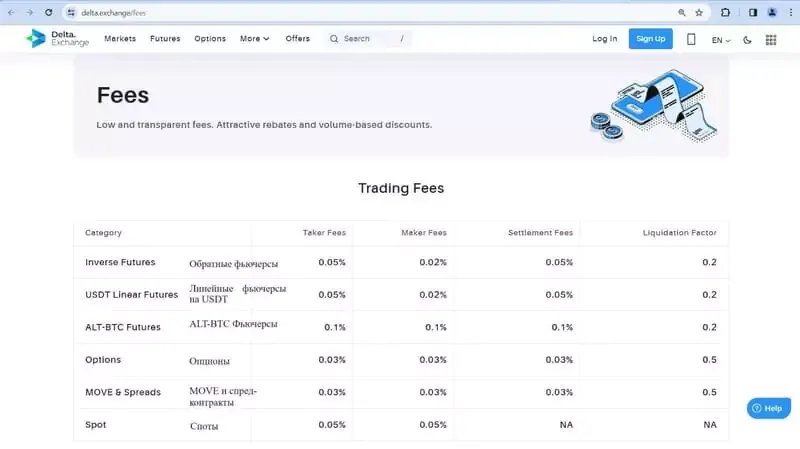Open the apps grid icon
Viewport: 800px width, 449px height.
(771, 40)
